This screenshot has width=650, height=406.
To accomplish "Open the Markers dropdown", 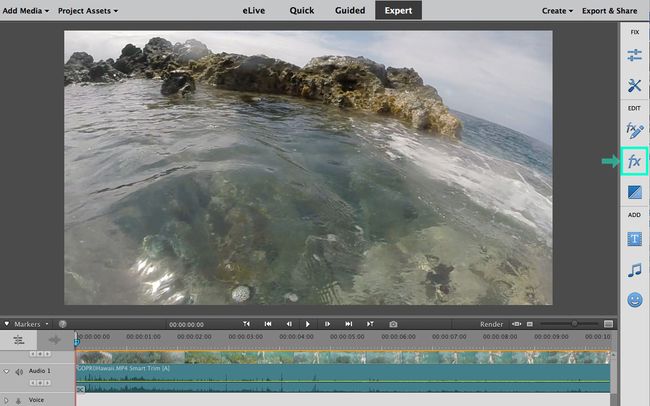I will (31, 324).
